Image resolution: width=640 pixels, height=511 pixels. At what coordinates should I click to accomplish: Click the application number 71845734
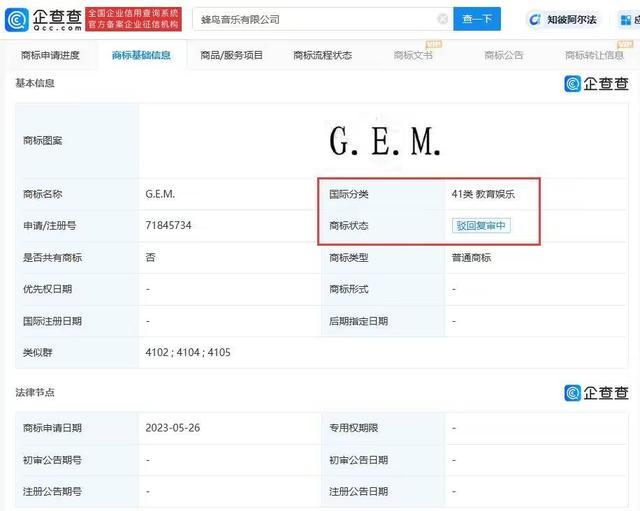click(168, 226)
